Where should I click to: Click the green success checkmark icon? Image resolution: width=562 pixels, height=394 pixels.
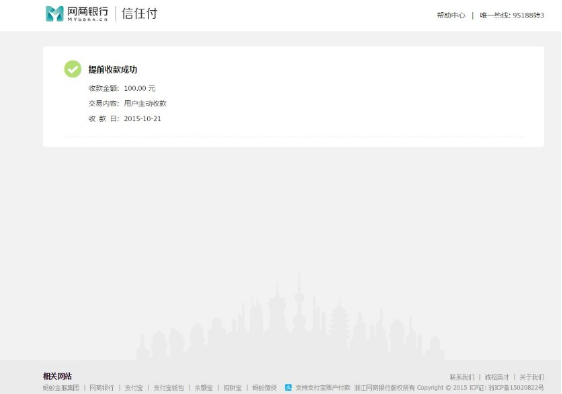coord(73,69)
